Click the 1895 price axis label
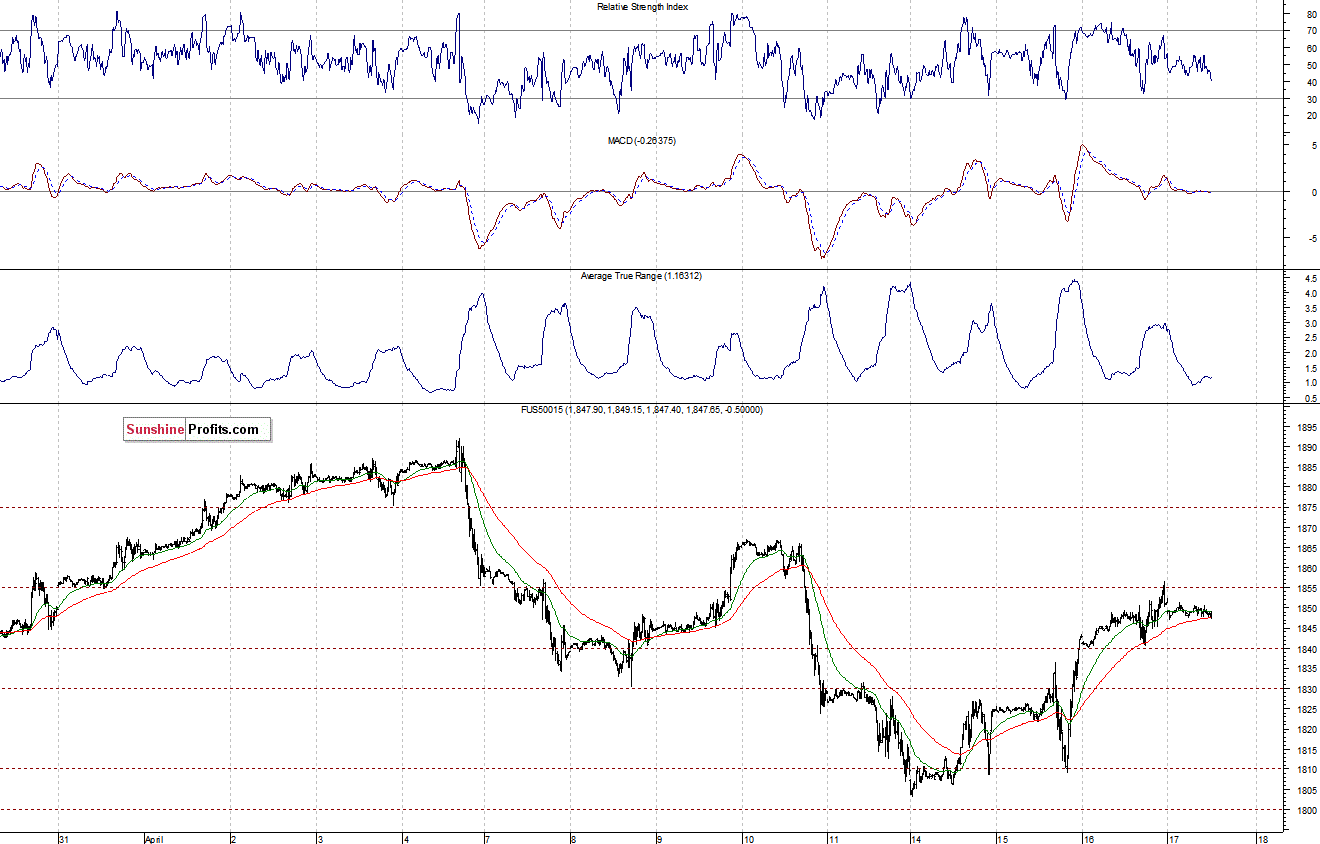The image size is (1320, 844). coord(1306,427)
